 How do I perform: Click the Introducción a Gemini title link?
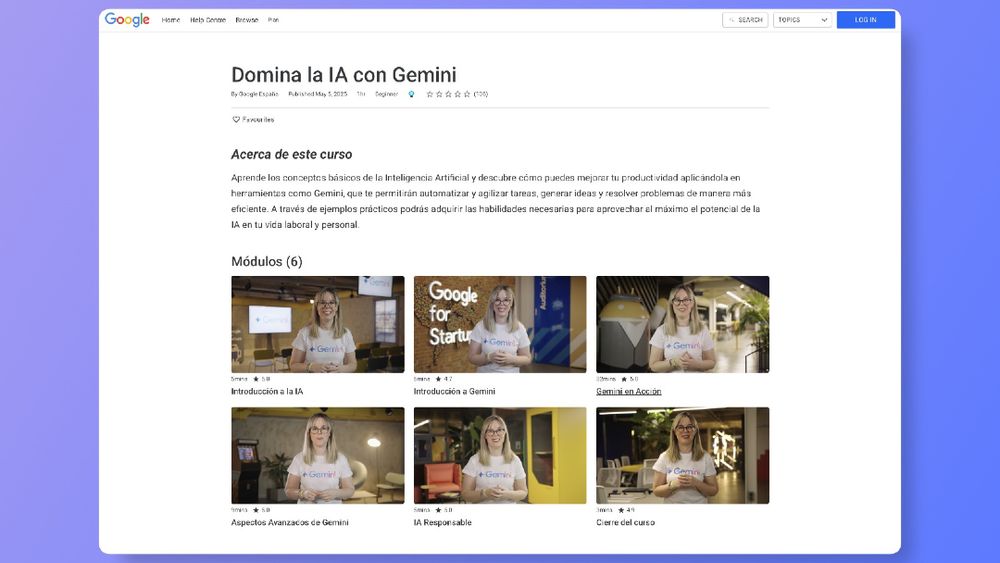point(454,391)
